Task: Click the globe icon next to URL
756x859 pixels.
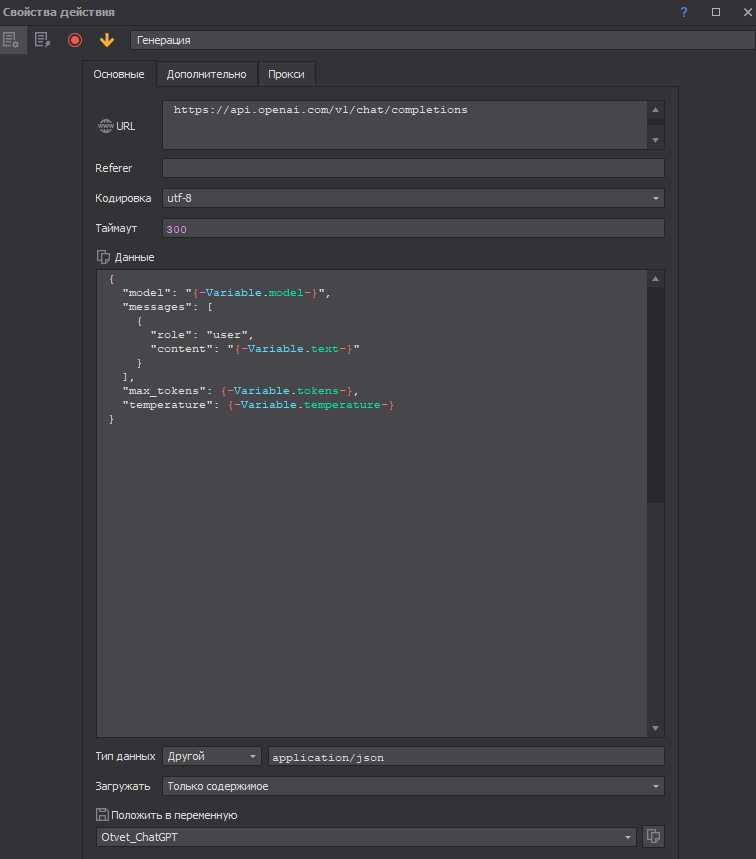Action: (x=104, y=126)
